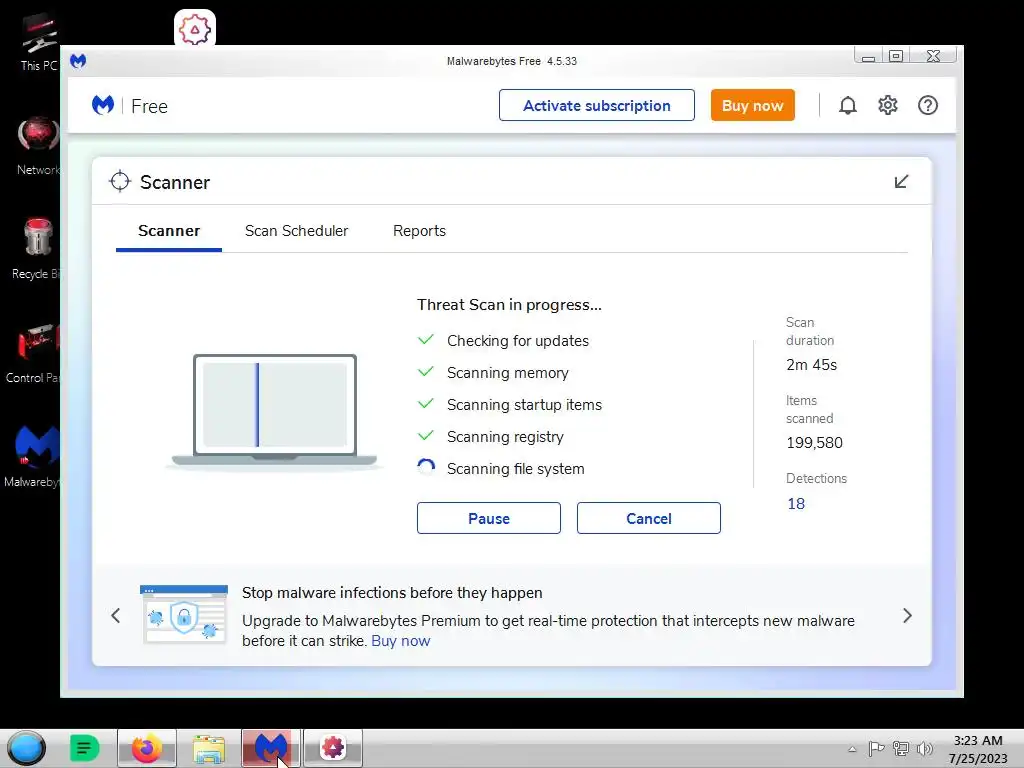
Task: Click the Stop malware infections headline
Action: [x=392, y=592]
